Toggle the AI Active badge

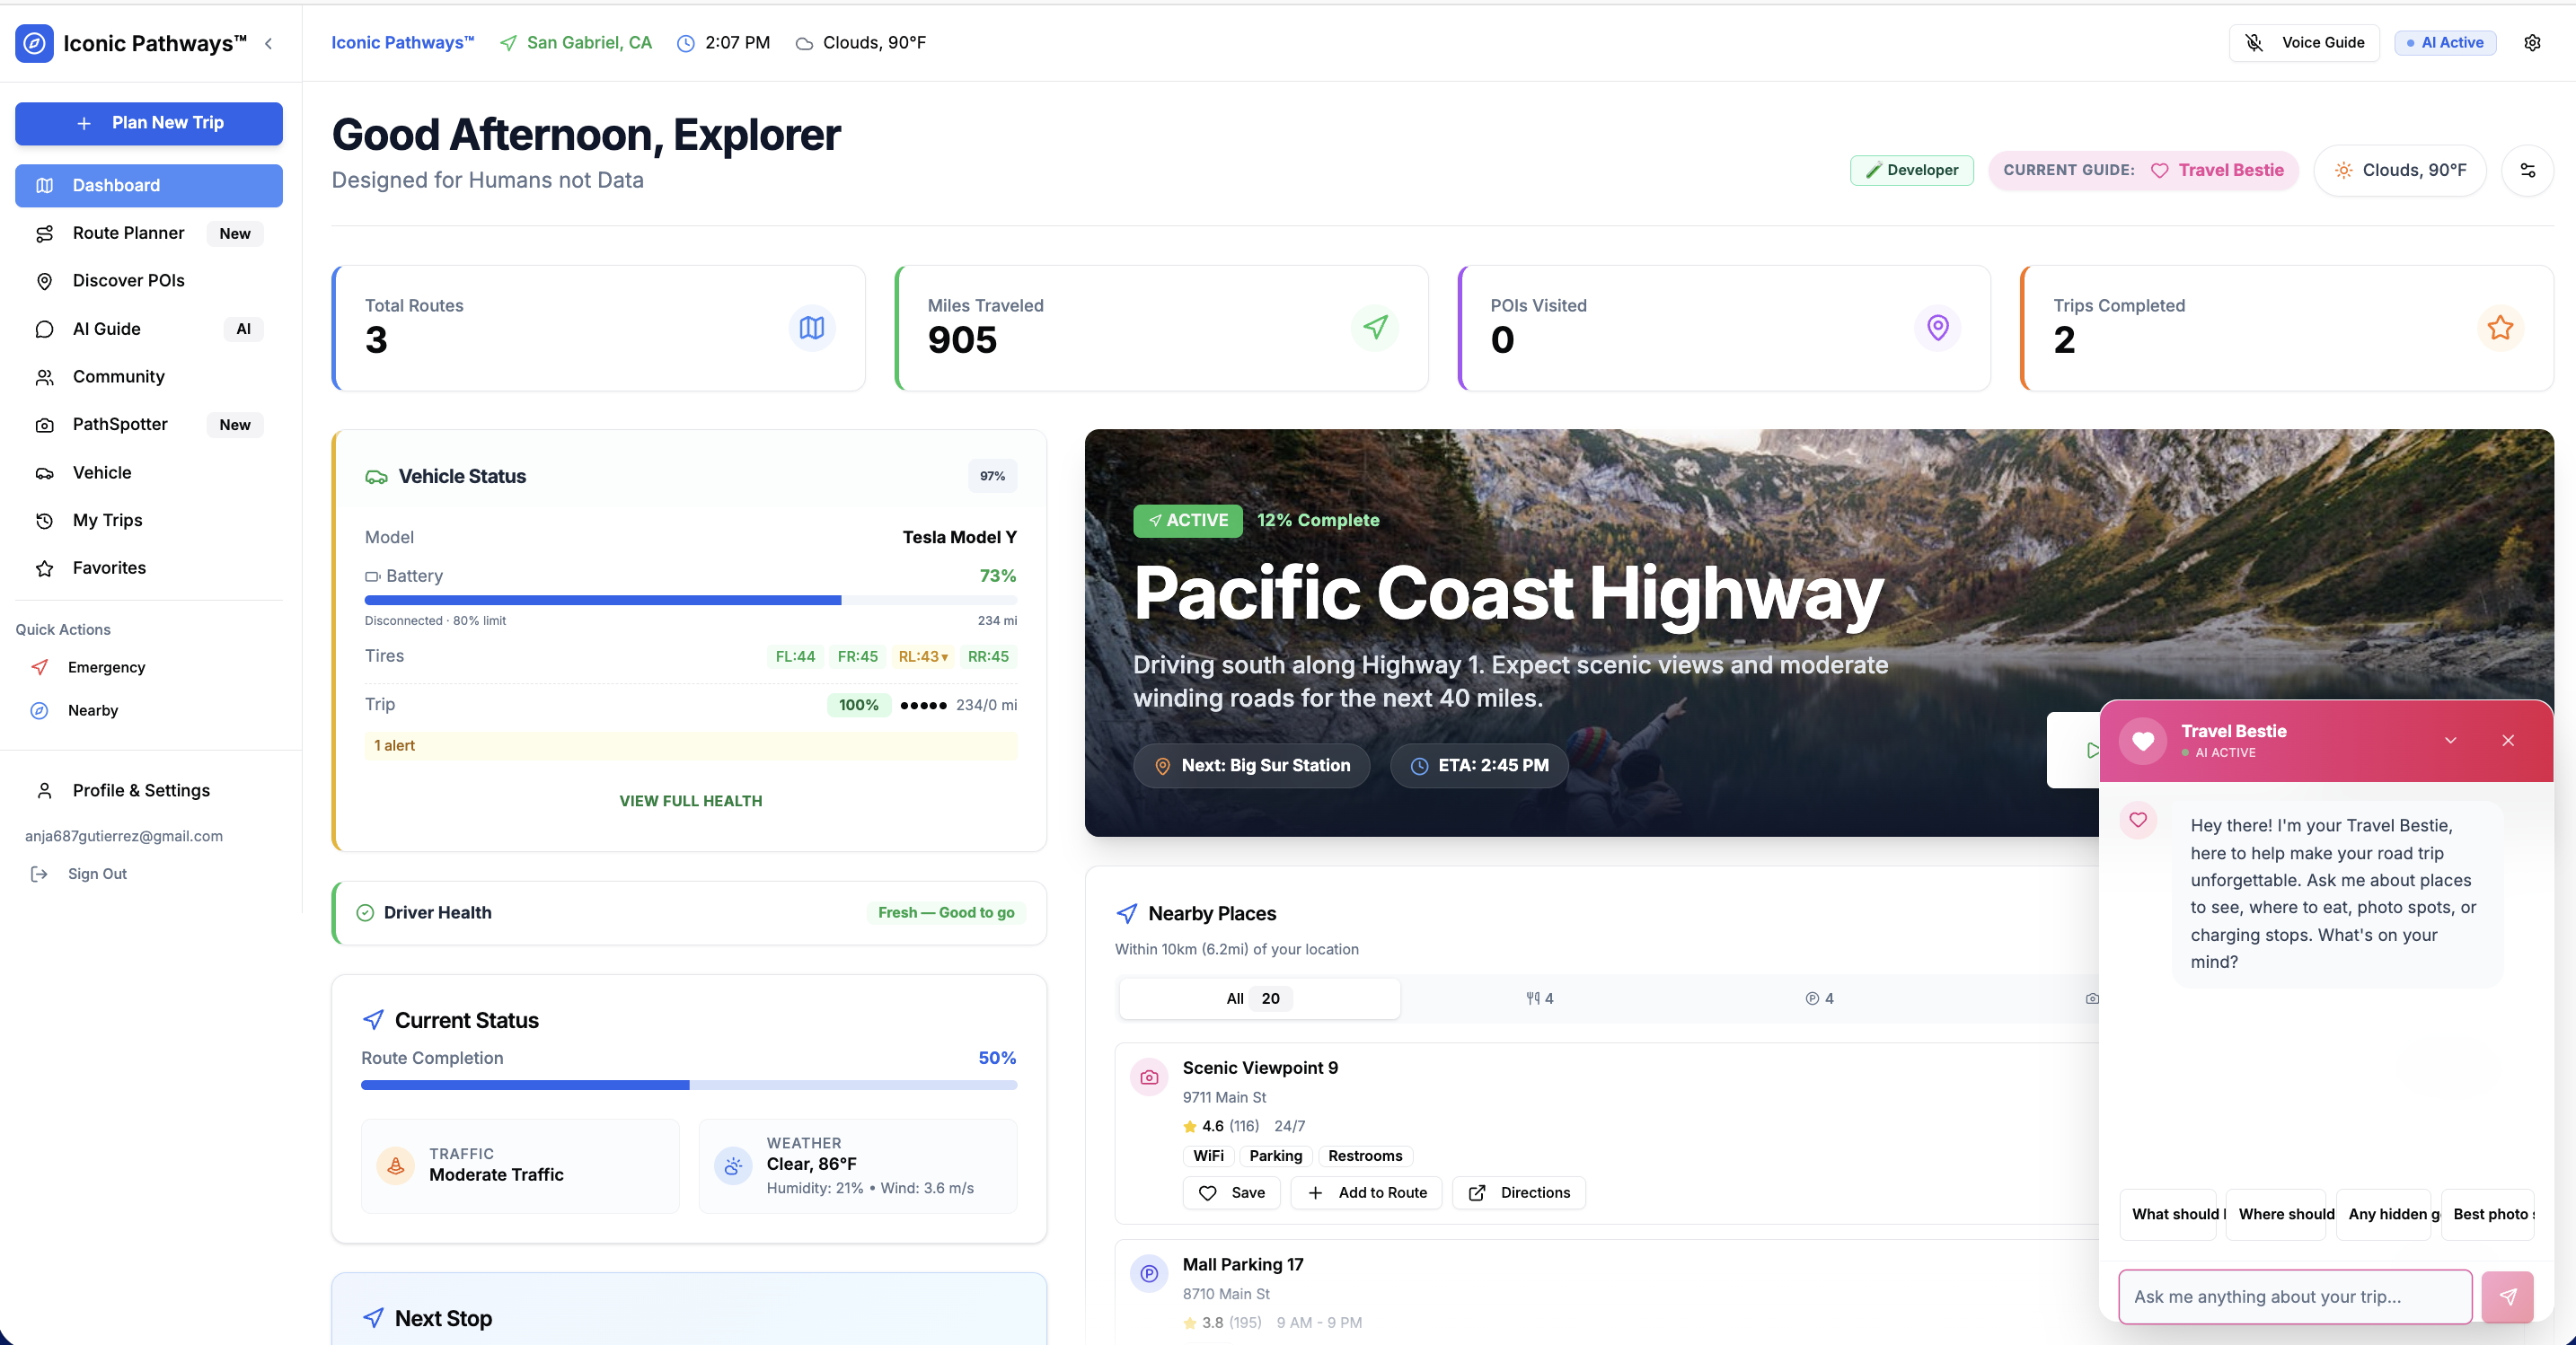[2445, 43]
